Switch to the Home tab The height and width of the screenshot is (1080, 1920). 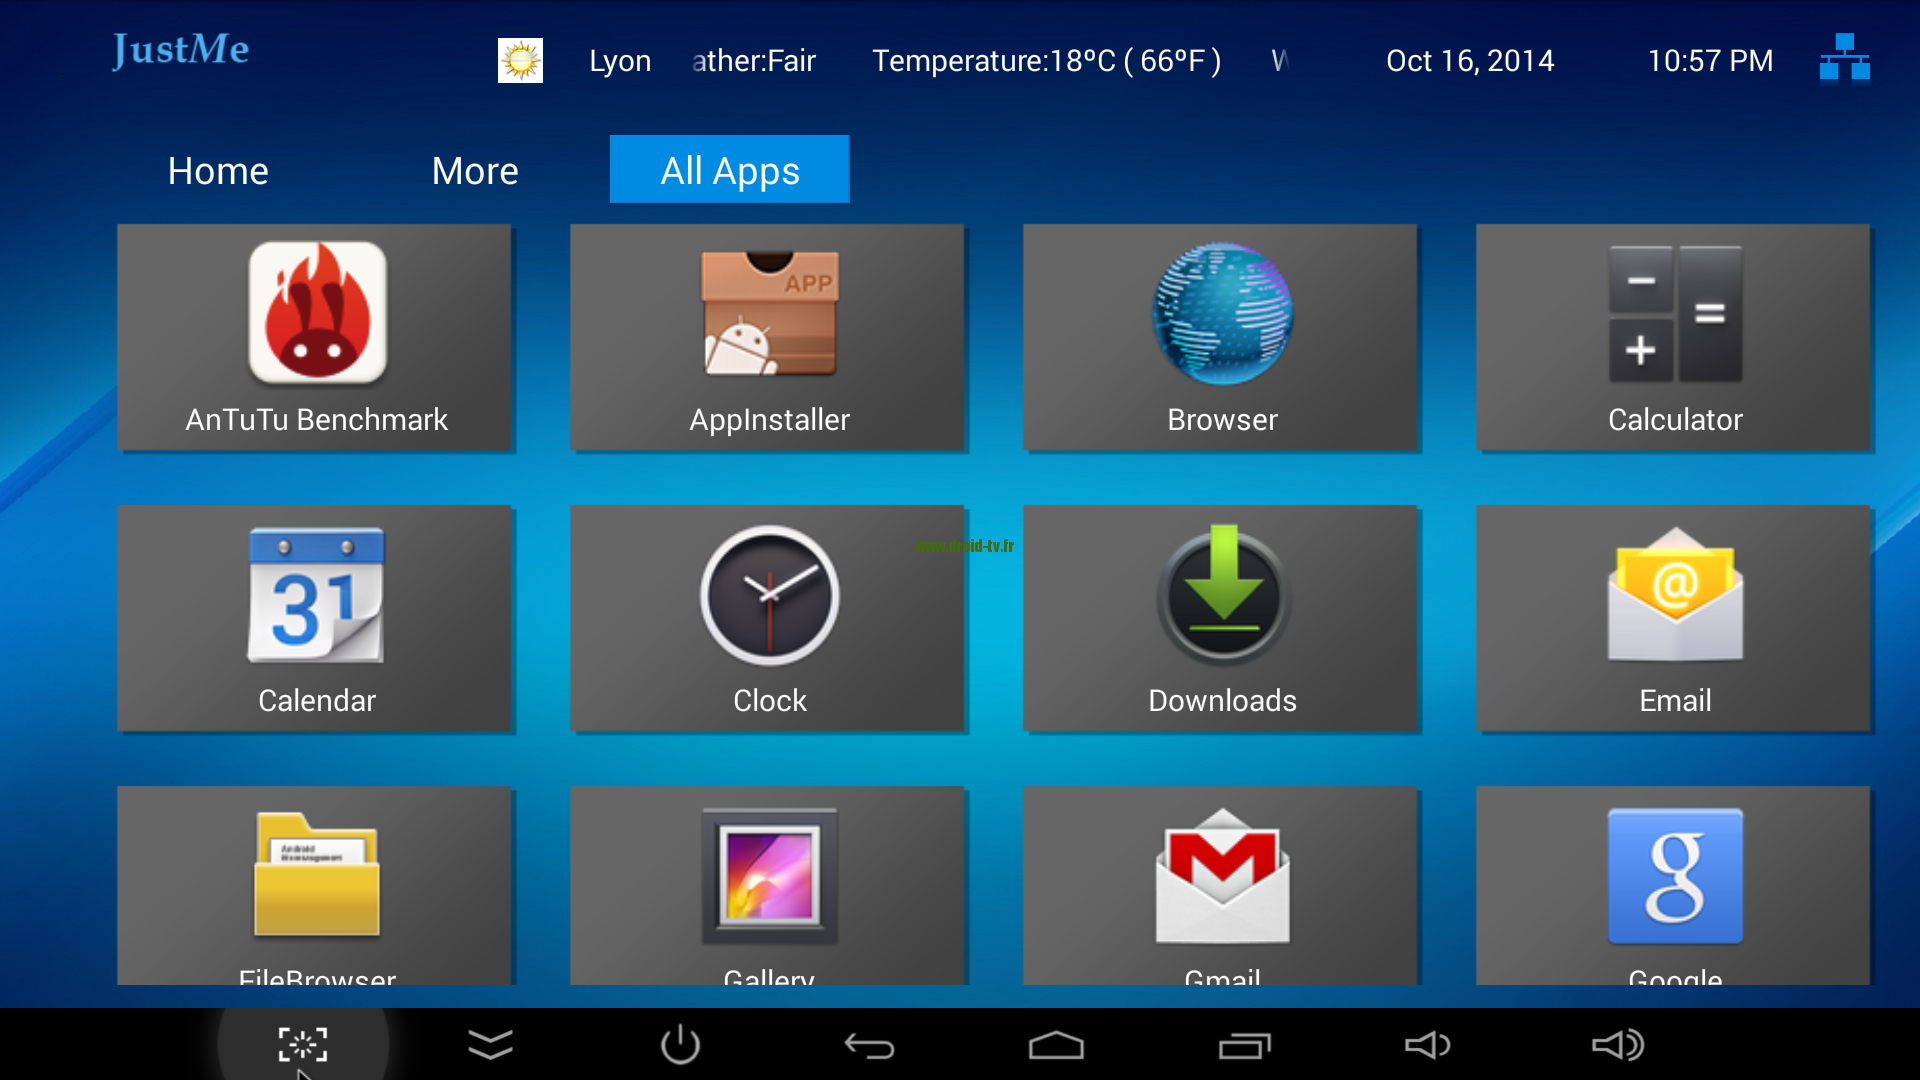click(x=218, y=170)
